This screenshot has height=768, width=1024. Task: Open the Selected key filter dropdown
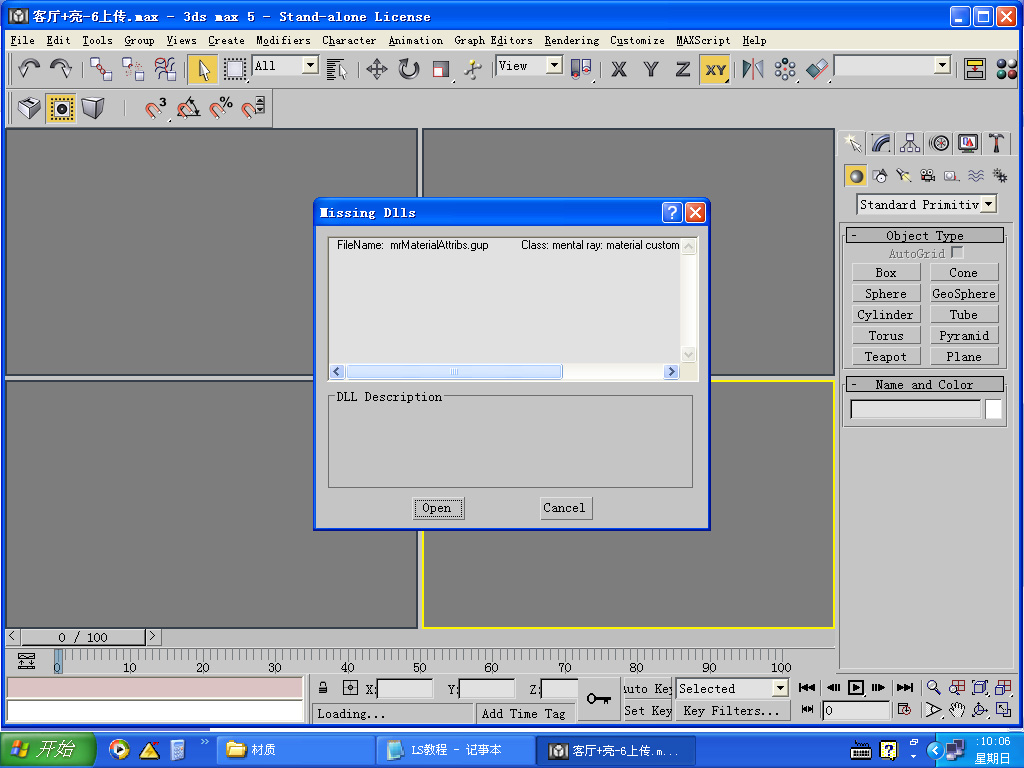(x=780, y=688)
